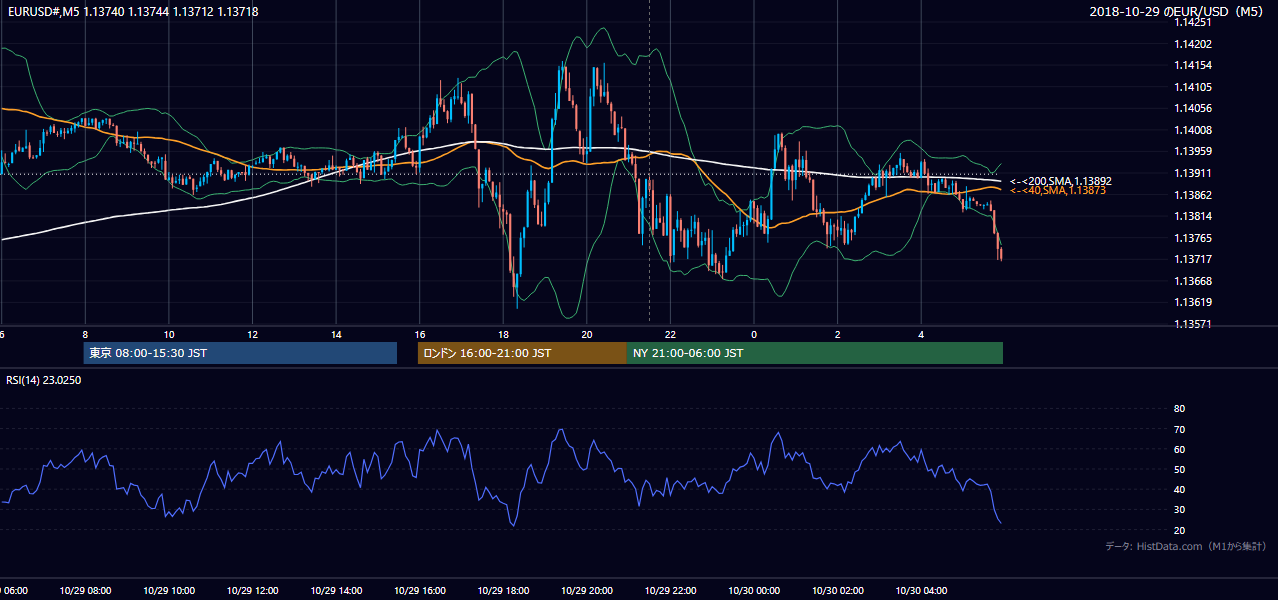The height and width of the screenshot is (600, 1278).
Task: Click RSI scale value 70
Action: point(1179,429)
